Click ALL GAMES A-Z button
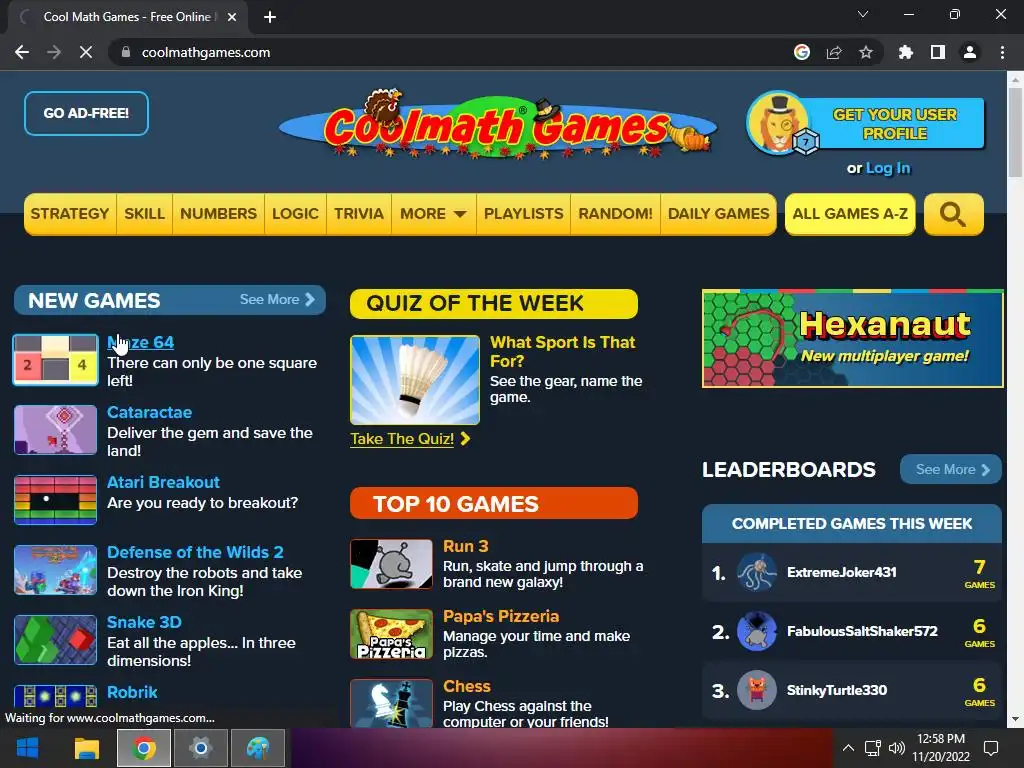Viewport: 1024px width, 768px height. coord(850,214)
